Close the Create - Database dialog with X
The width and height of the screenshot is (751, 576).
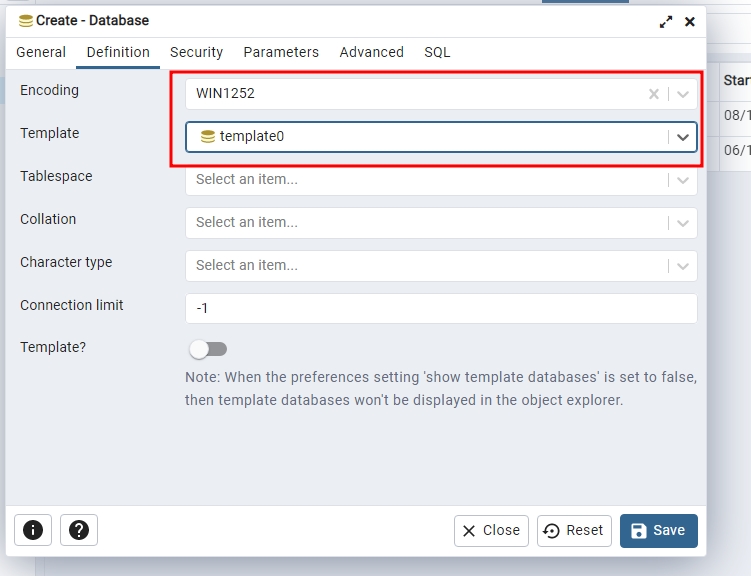coord(690,21)
